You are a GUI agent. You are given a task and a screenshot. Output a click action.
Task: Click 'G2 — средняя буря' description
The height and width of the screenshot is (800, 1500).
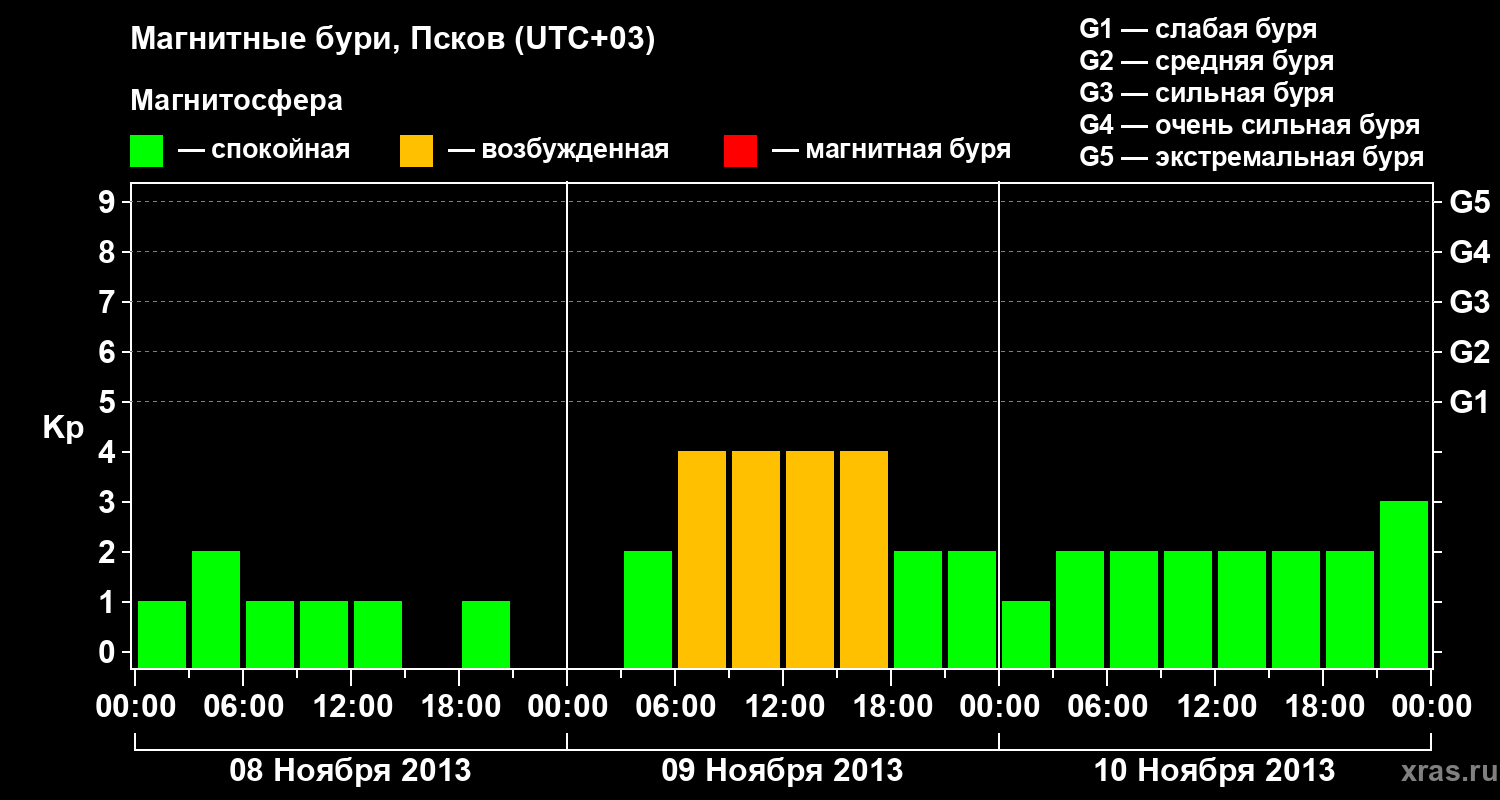click(x=1206, y=61)
